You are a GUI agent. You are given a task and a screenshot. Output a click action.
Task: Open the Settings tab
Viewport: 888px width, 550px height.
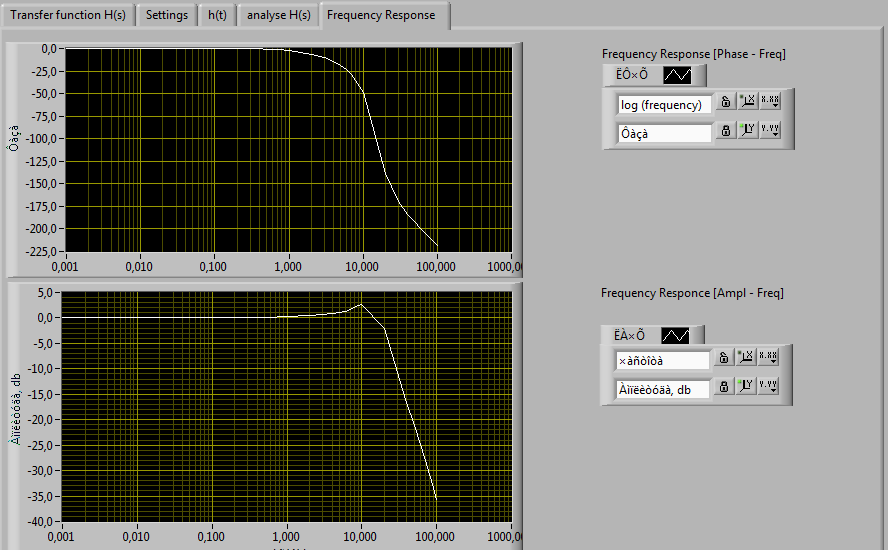pyautogui.click(x=166, y=15)
